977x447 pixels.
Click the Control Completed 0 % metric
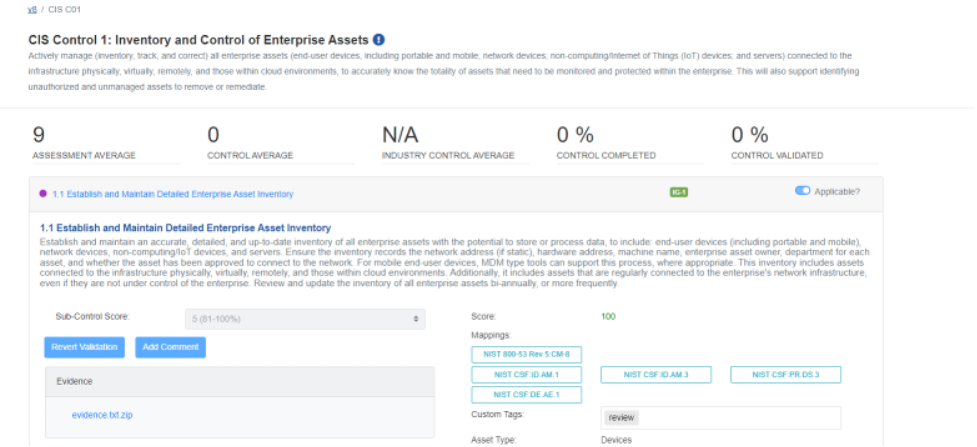coord(575,135)
